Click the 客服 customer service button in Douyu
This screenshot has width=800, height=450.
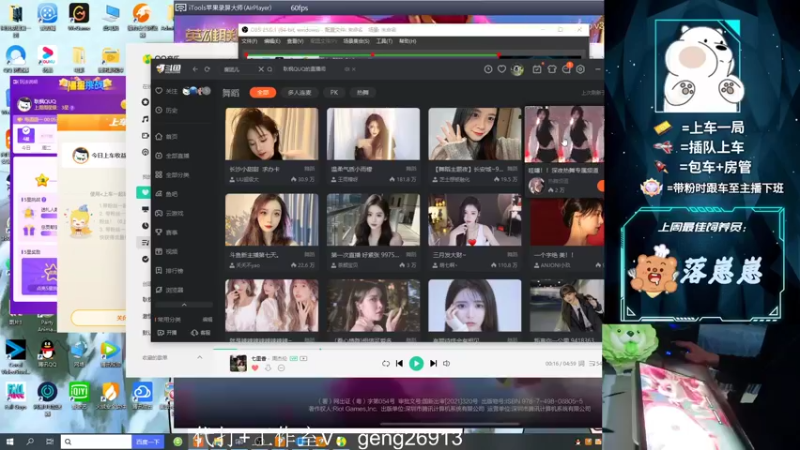click(201, 333)
